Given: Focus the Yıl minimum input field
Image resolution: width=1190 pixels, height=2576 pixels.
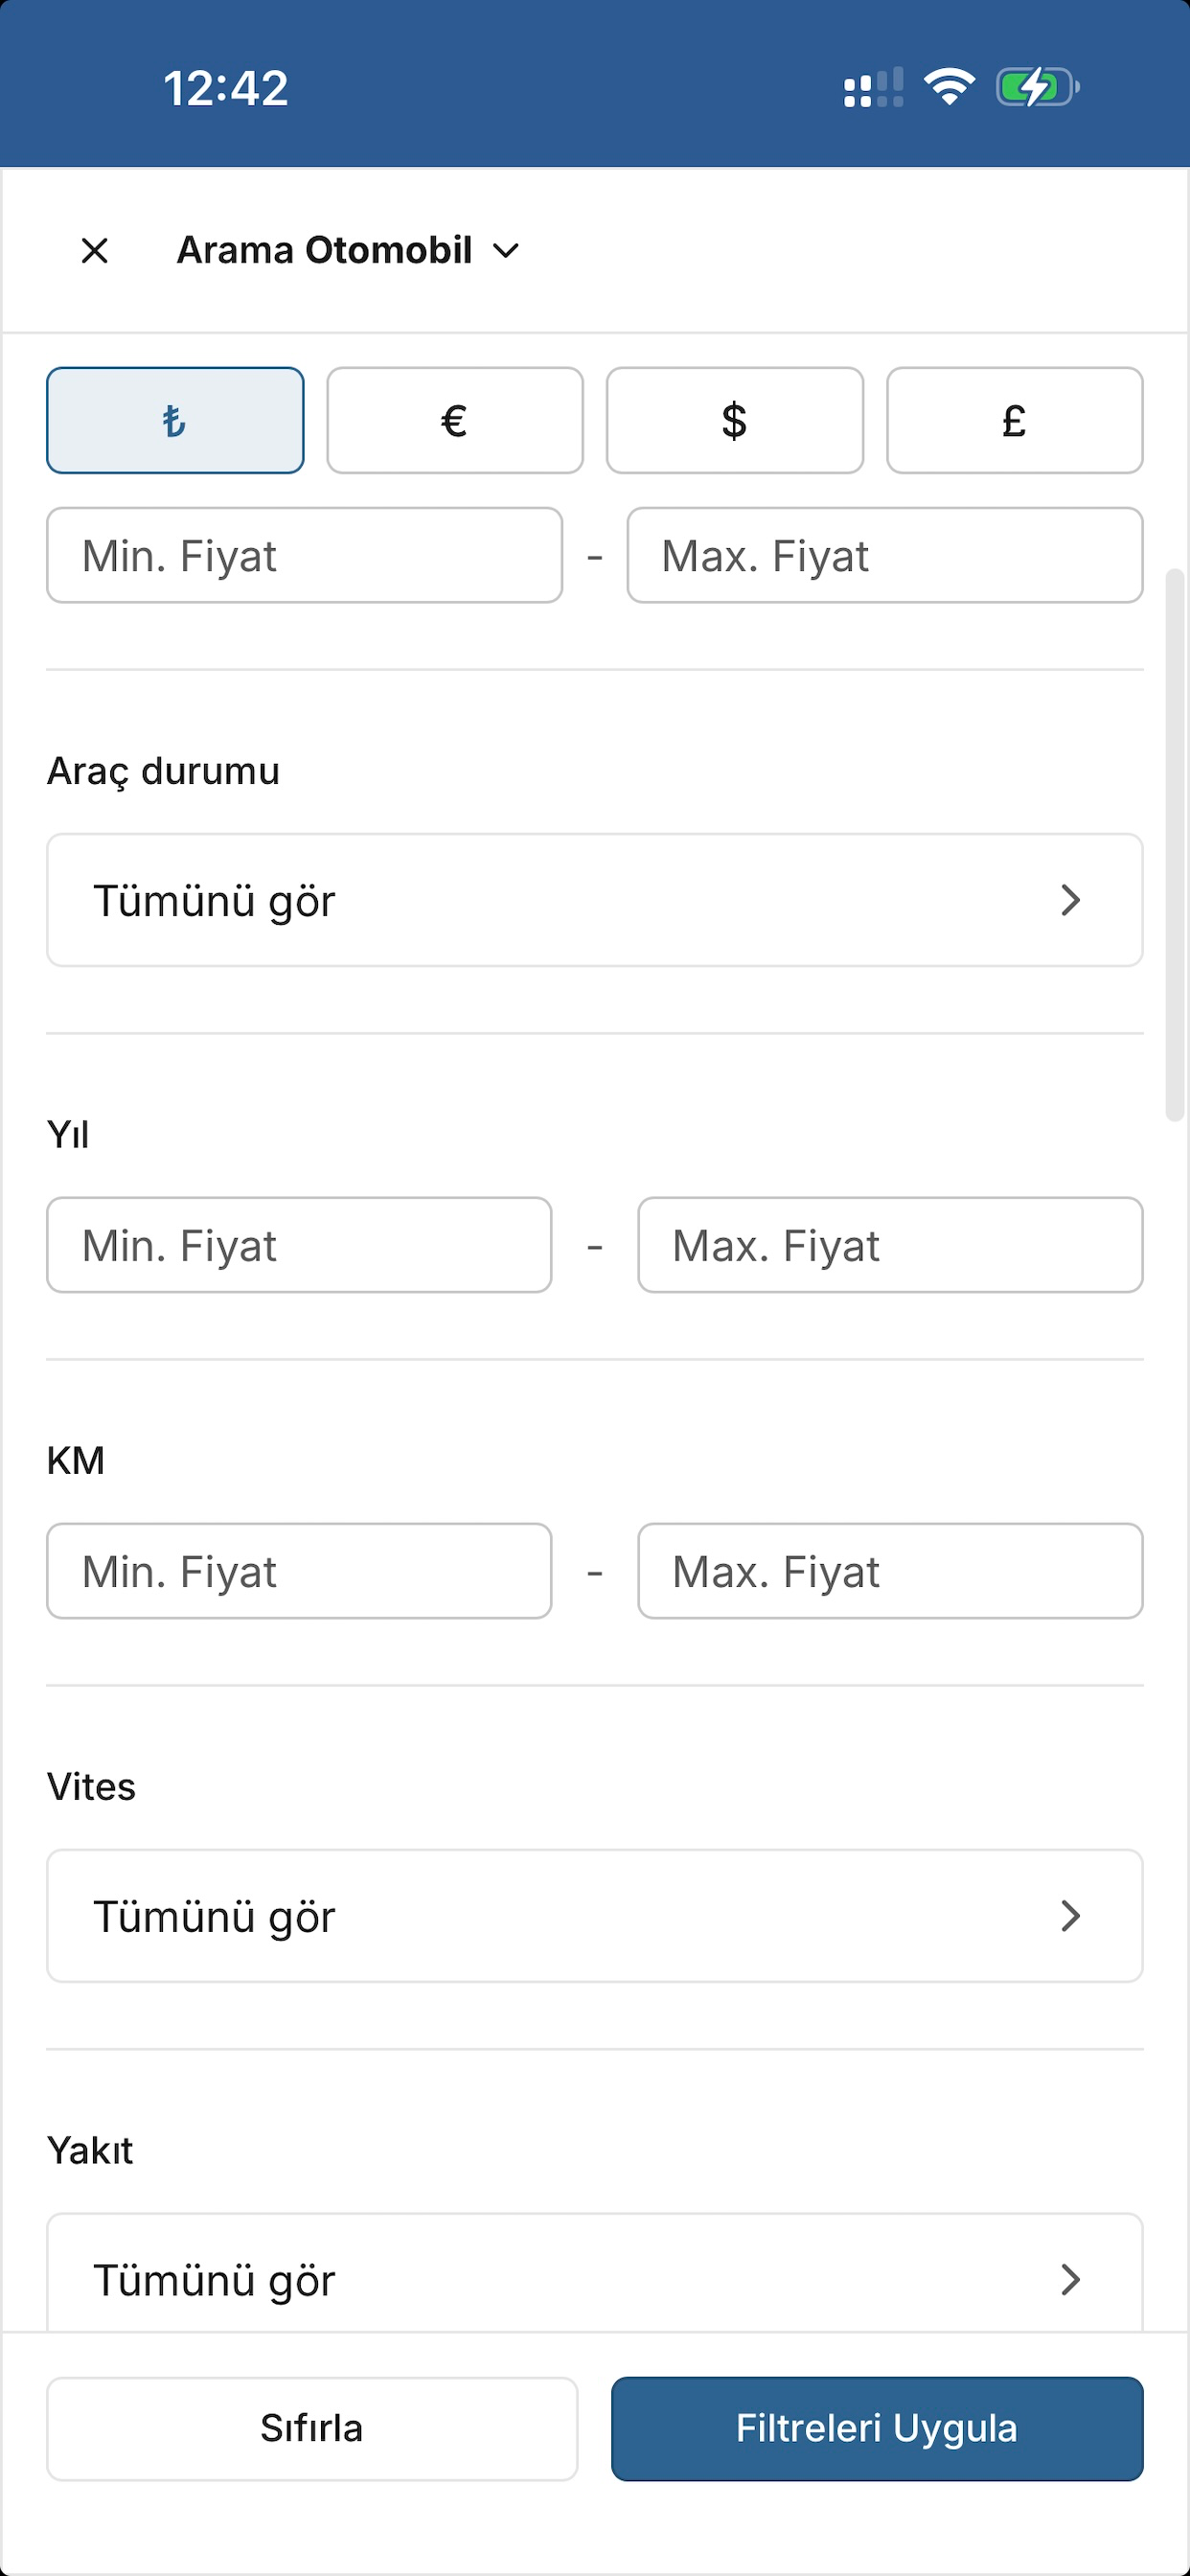Looking at the screenshot, I should tap(299, 1245).
